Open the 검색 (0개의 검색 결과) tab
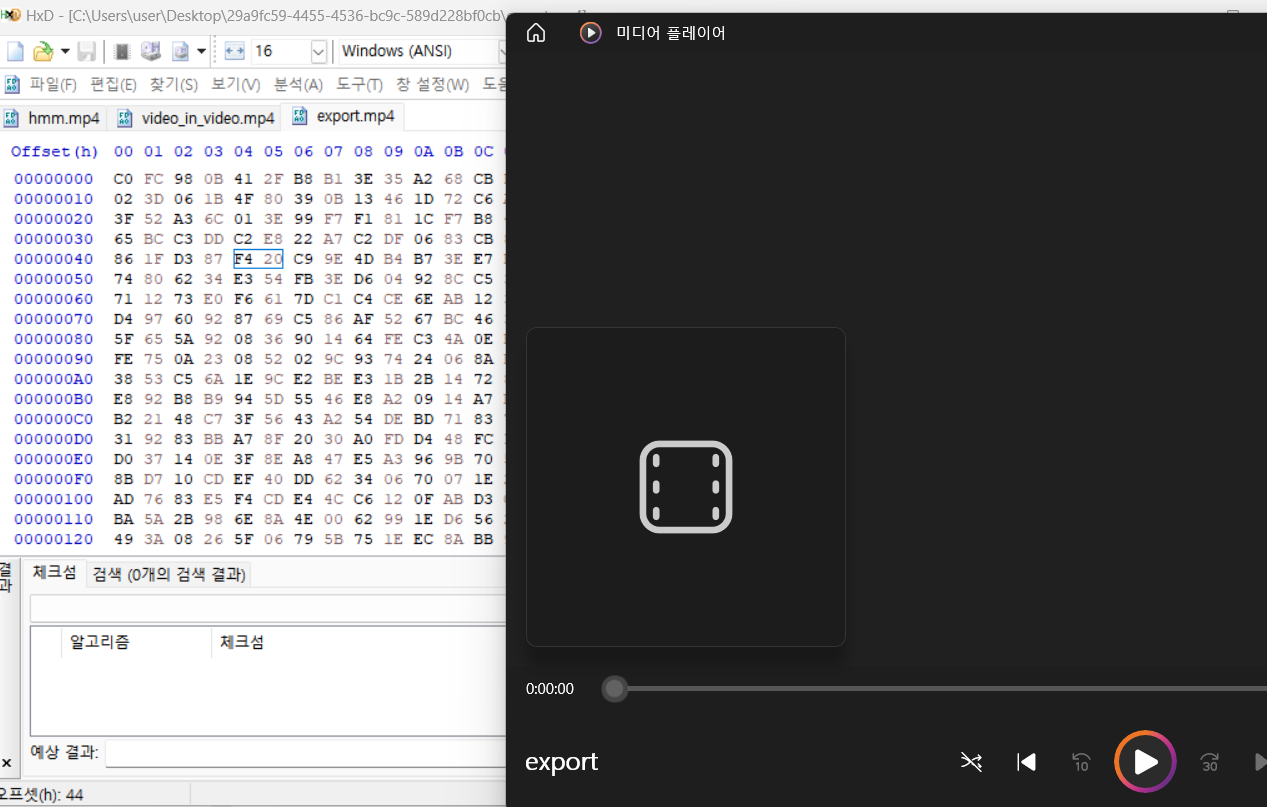 click(168, 575)
